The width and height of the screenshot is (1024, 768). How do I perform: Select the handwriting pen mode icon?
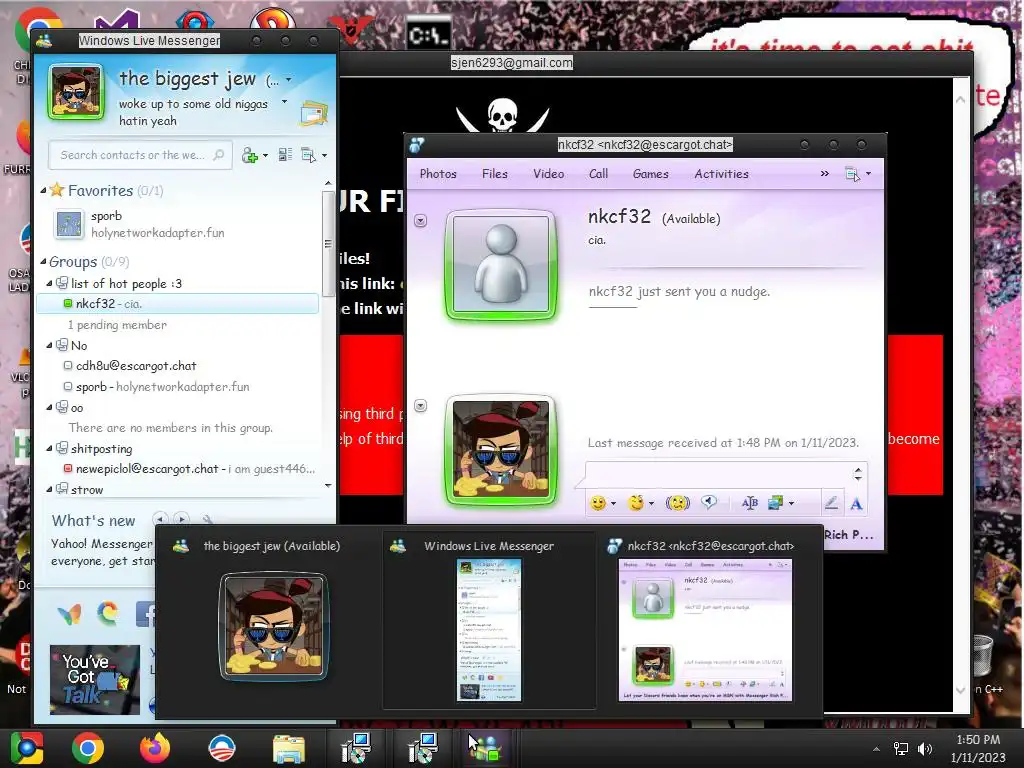click(831, 503)
